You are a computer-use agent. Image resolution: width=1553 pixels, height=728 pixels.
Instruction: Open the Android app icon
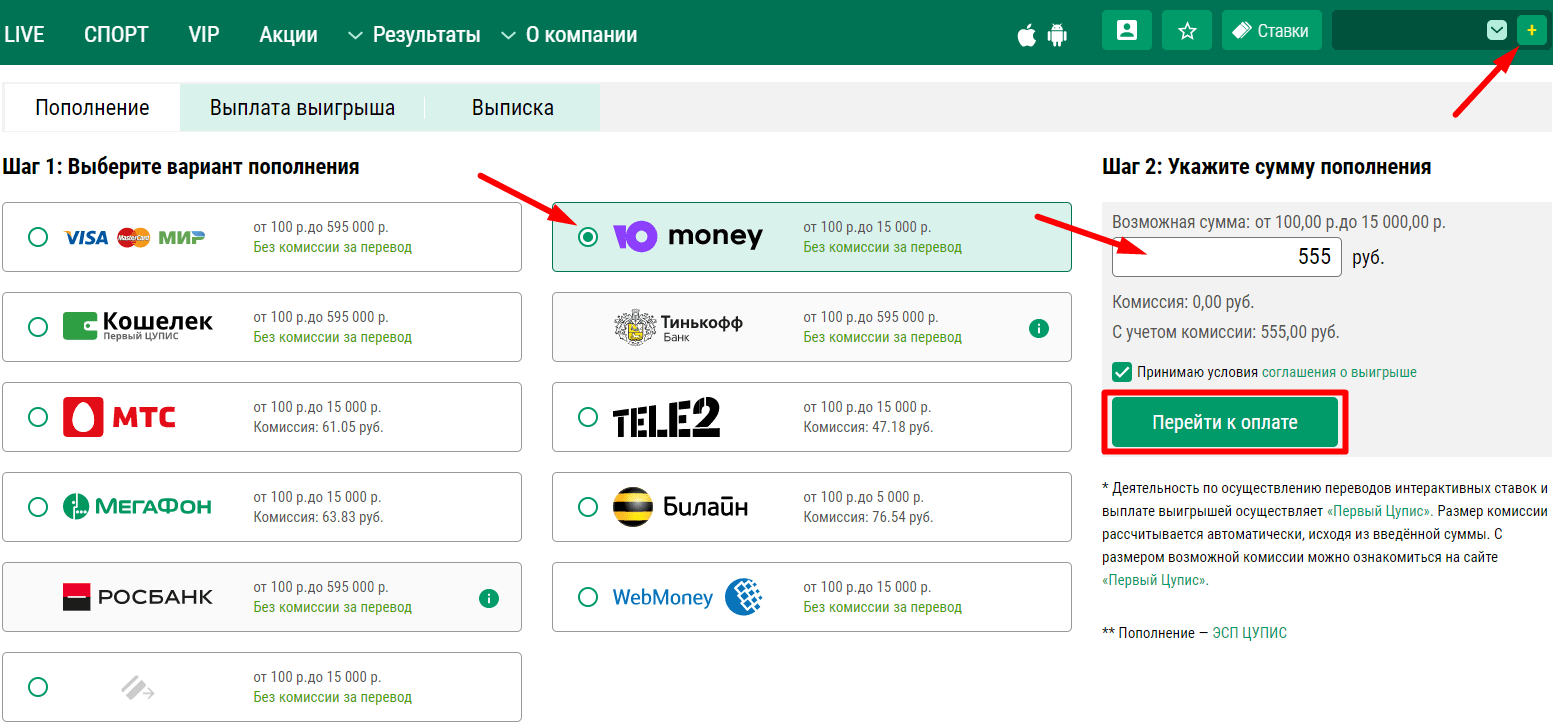[1057, 35]
